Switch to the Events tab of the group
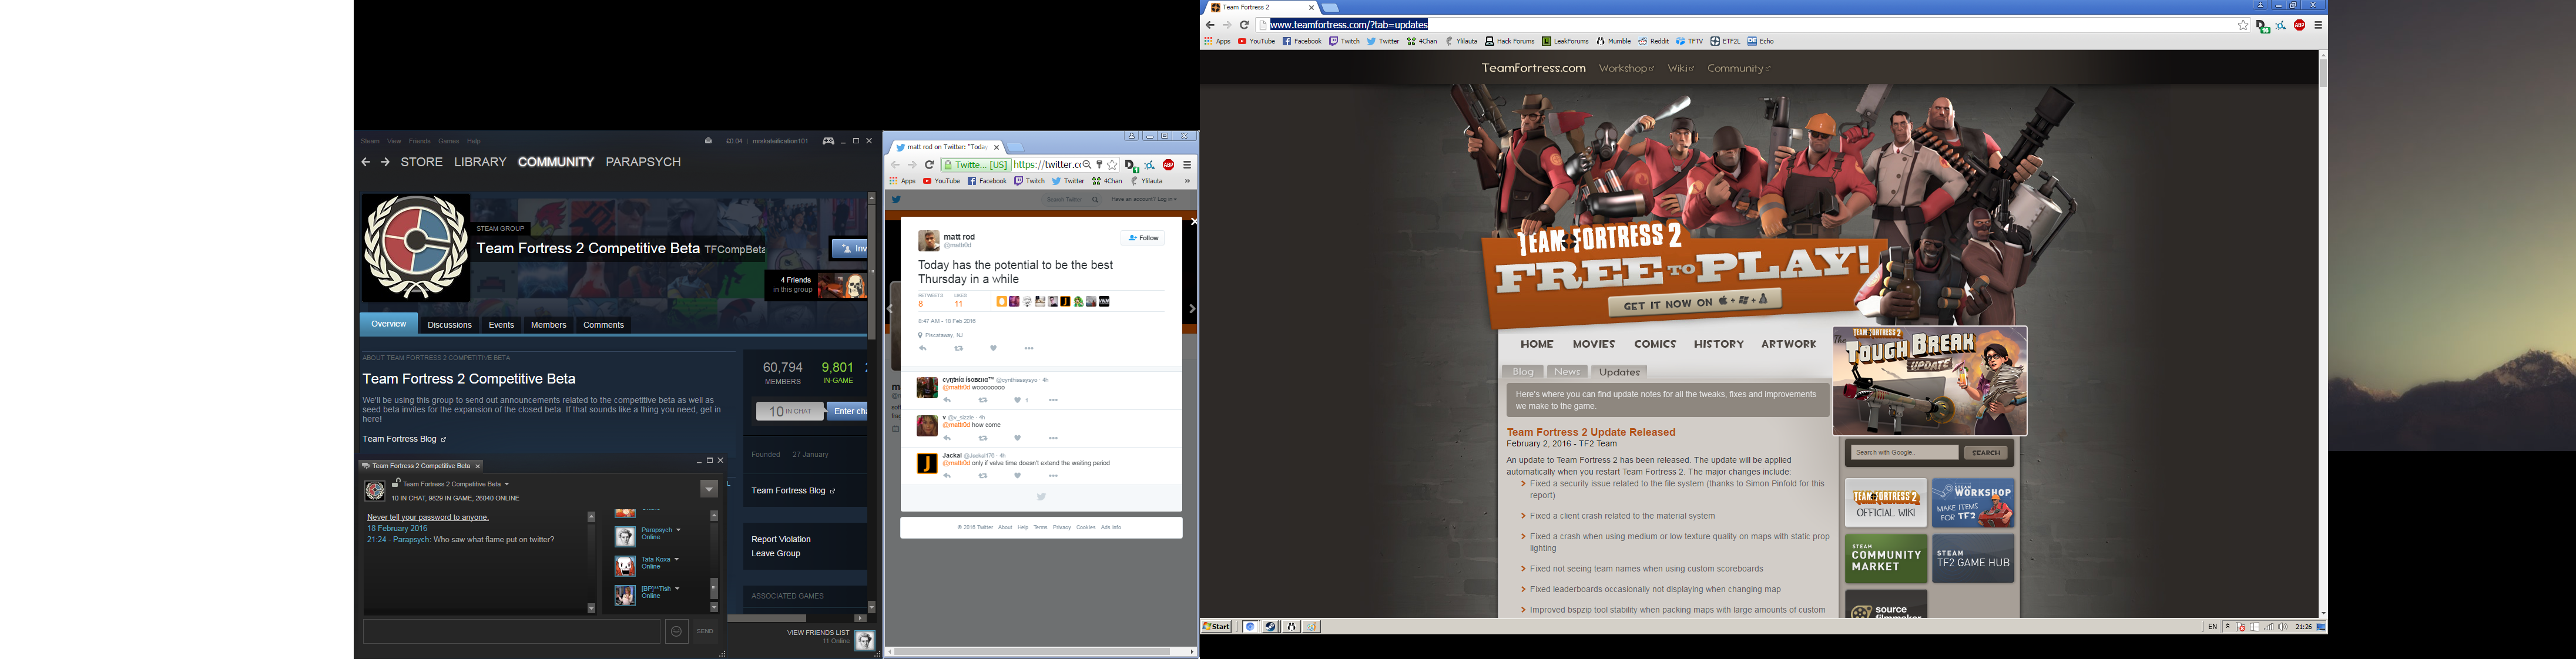Screen dimensions: 2576x659 pyautogui.click(x=501, y=325)
